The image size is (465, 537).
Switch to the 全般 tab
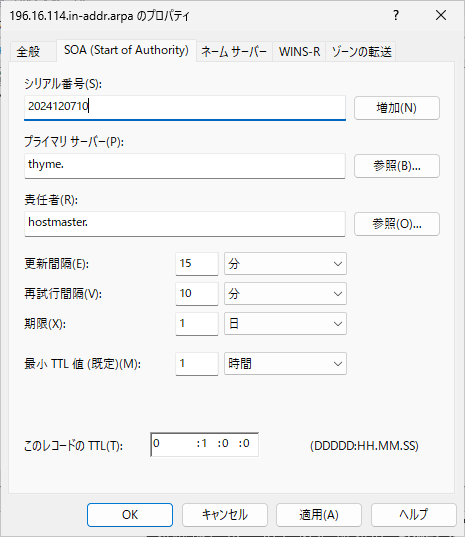tap(29, 52)
